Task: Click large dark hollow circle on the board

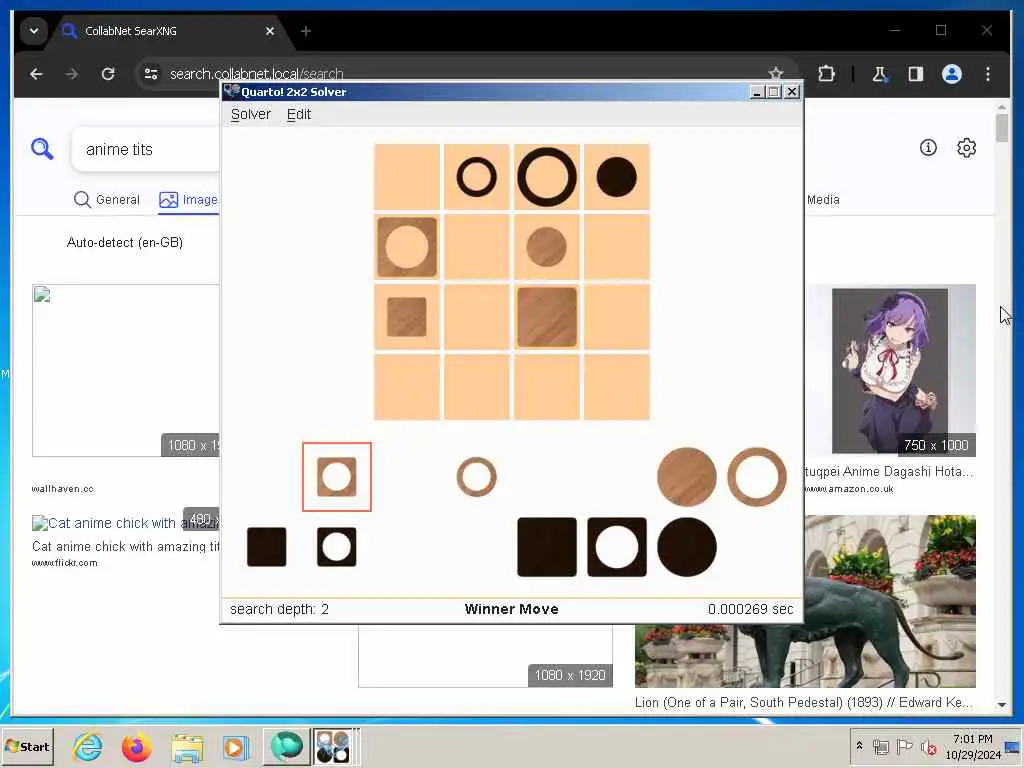Action: [547, 177]
